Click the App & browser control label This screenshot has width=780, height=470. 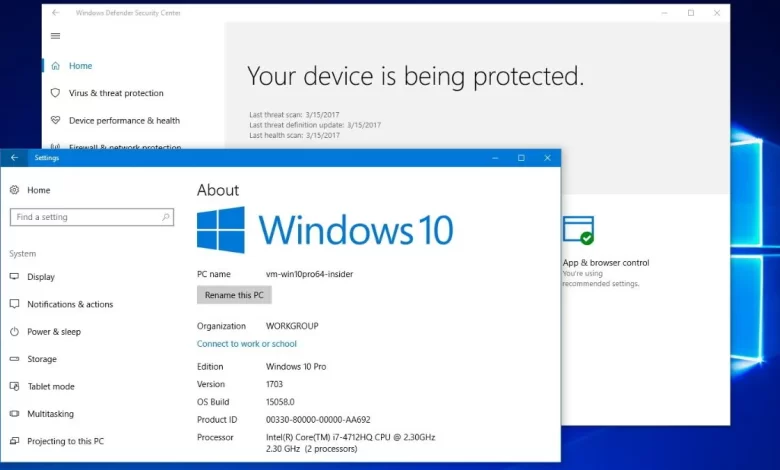click(x=606, y=263)
